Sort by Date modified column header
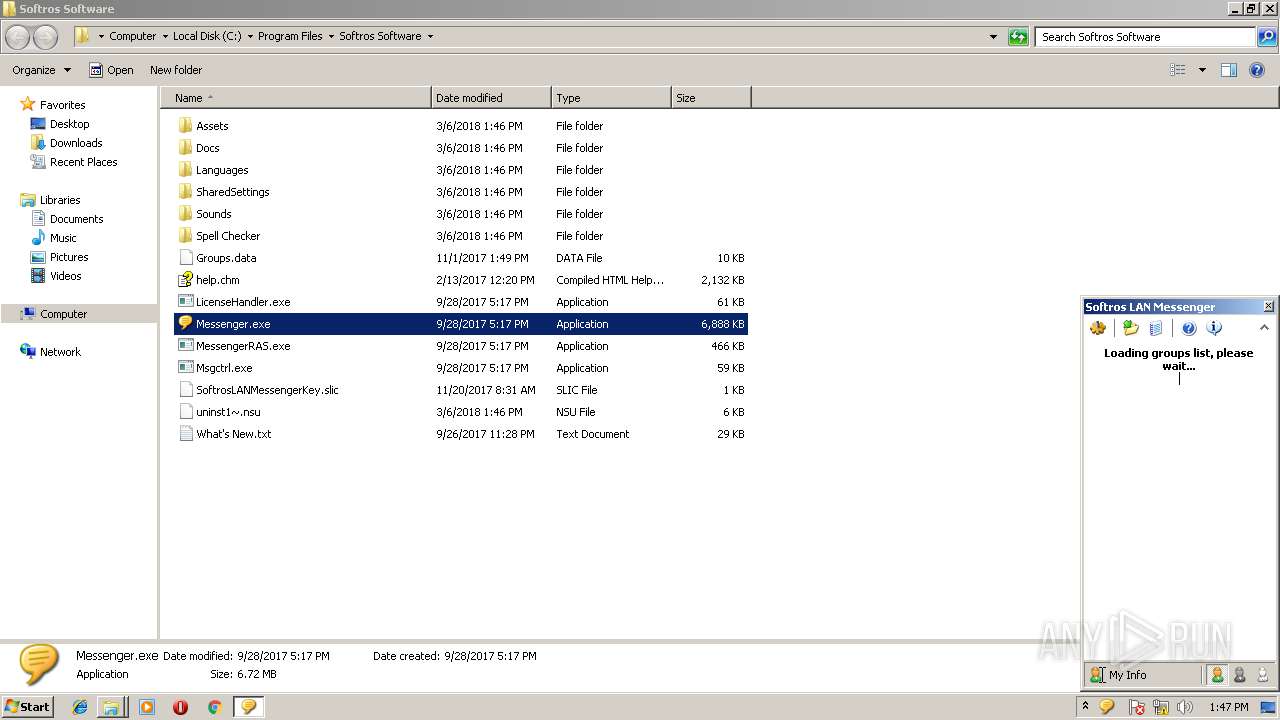 (491, 98)
